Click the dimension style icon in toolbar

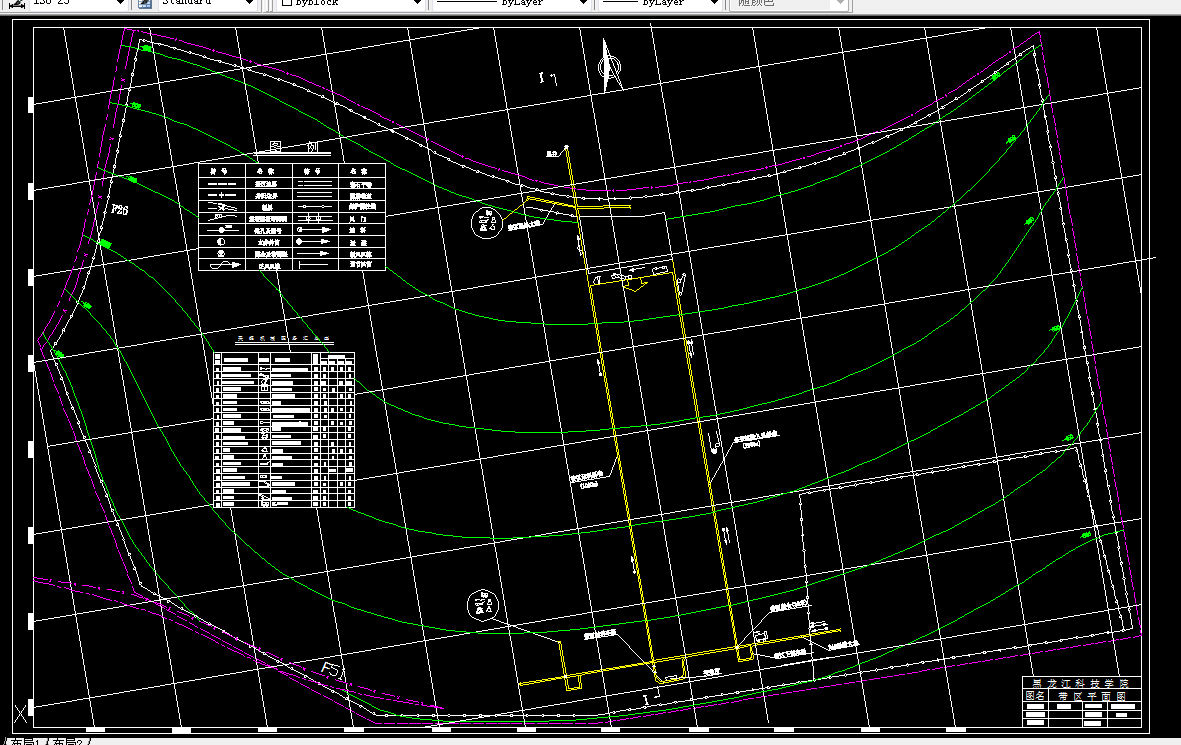[16, 3]
